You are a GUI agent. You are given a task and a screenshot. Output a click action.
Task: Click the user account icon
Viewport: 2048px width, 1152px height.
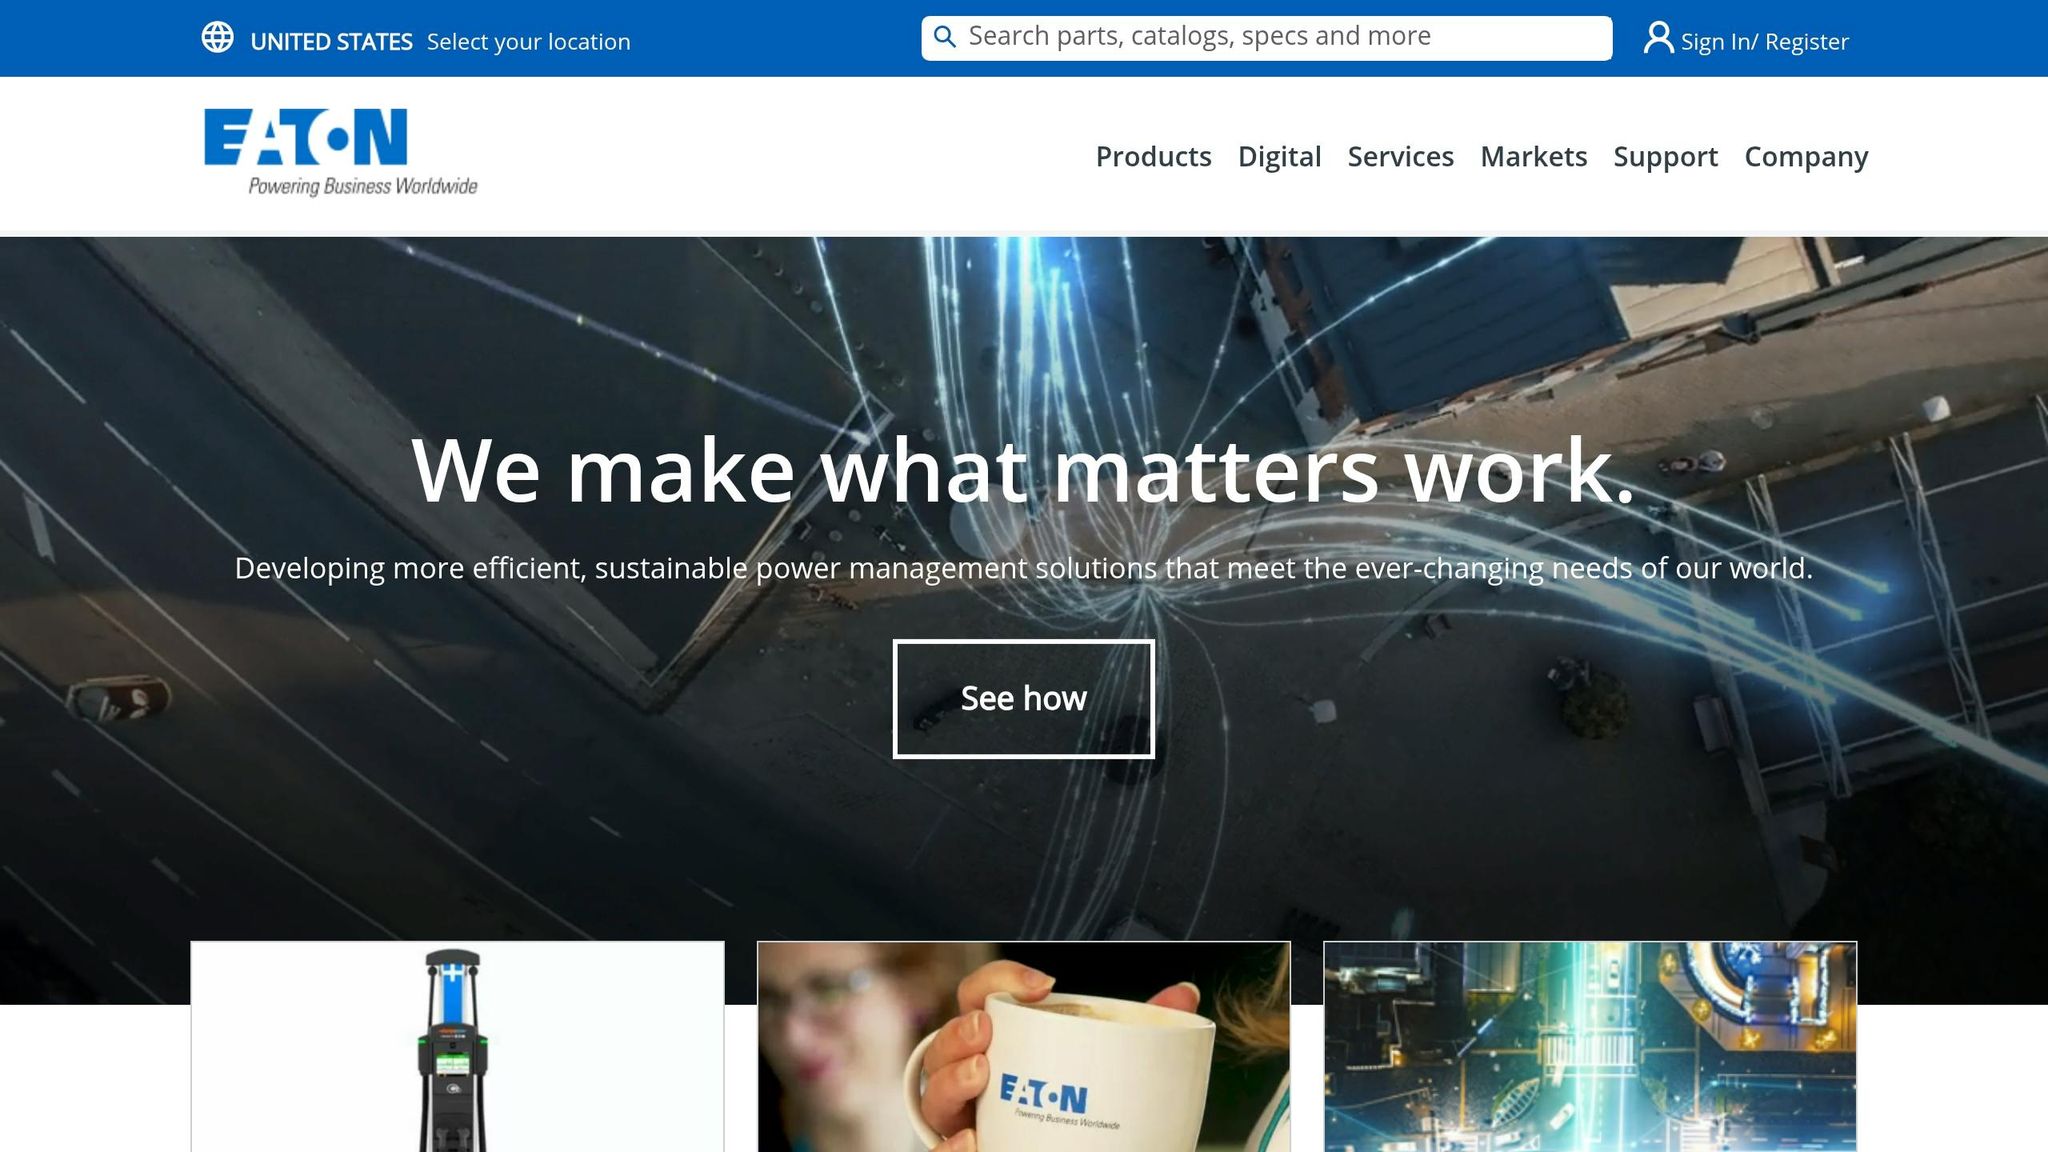(x=1658, y=38)
